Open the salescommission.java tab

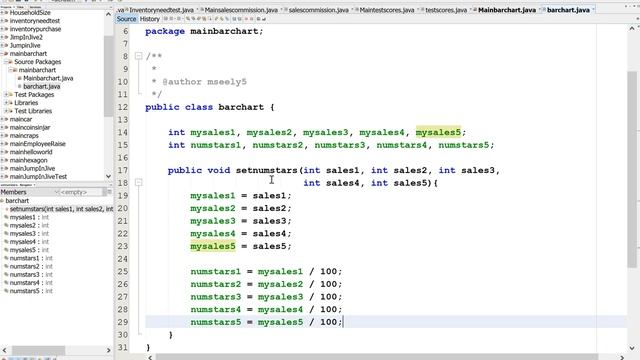tap(318, 10)
